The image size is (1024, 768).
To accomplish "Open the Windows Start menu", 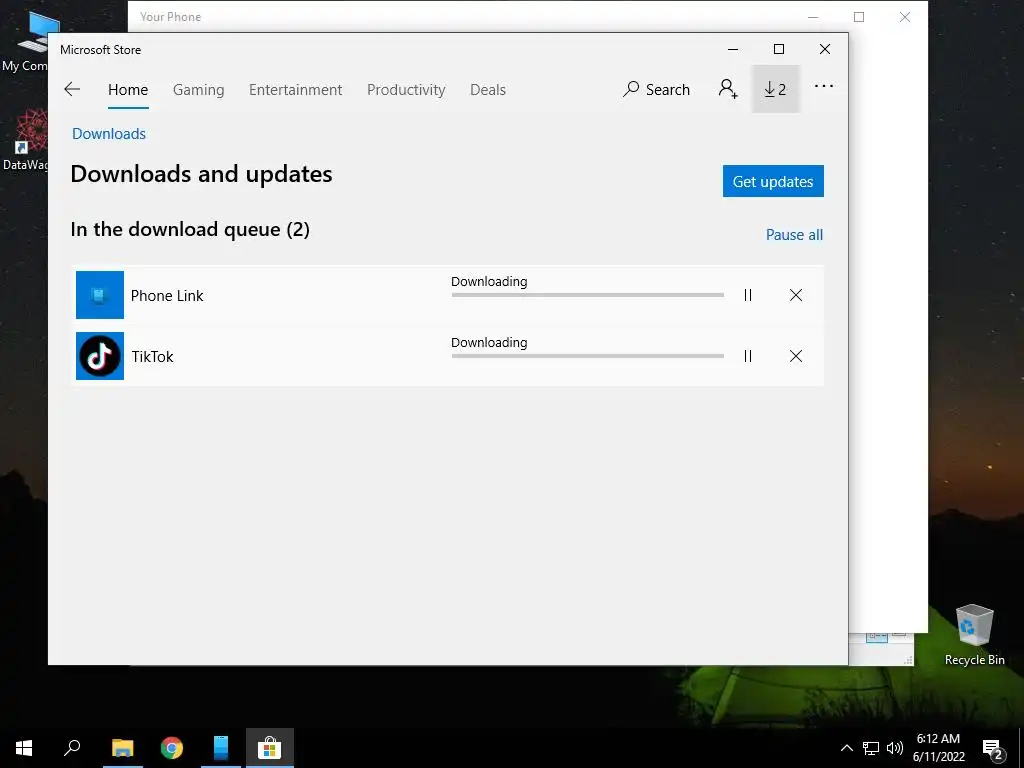I will click(24, 748).
